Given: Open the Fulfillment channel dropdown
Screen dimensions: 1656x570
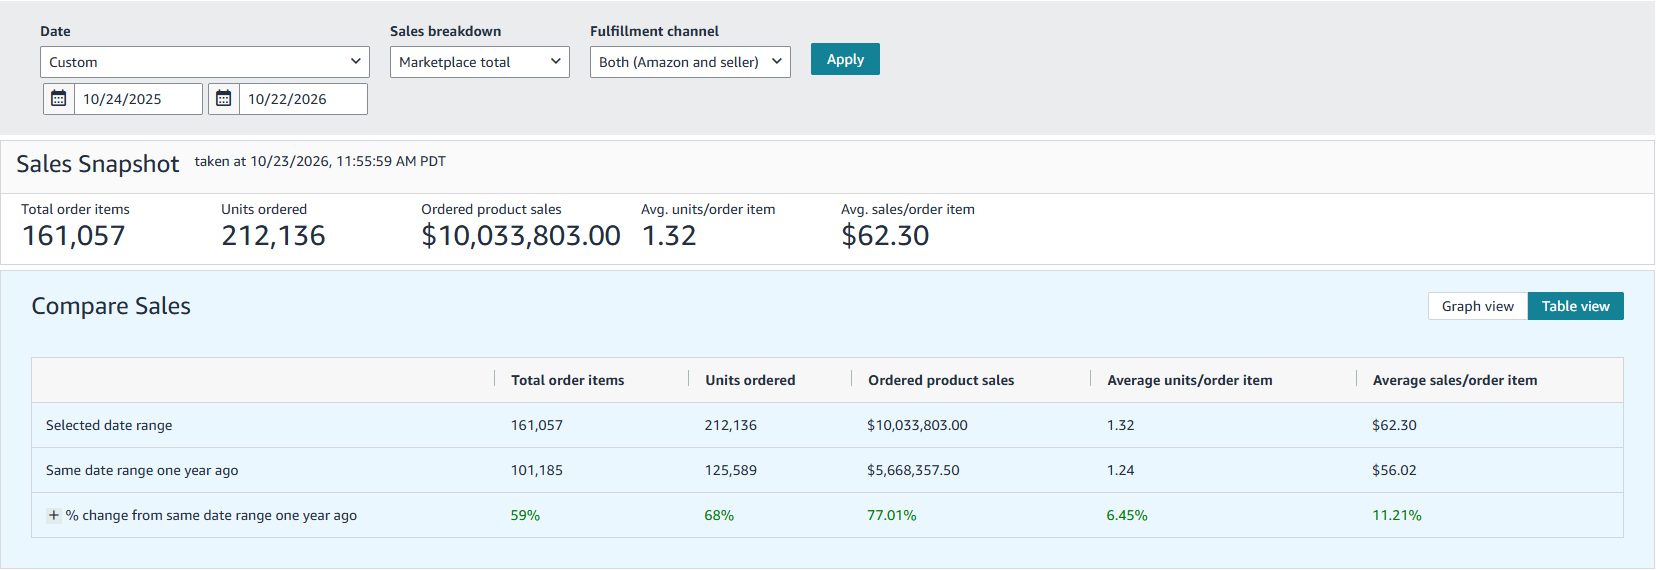Looking at the screenshot, I should [x=690, y=62].
